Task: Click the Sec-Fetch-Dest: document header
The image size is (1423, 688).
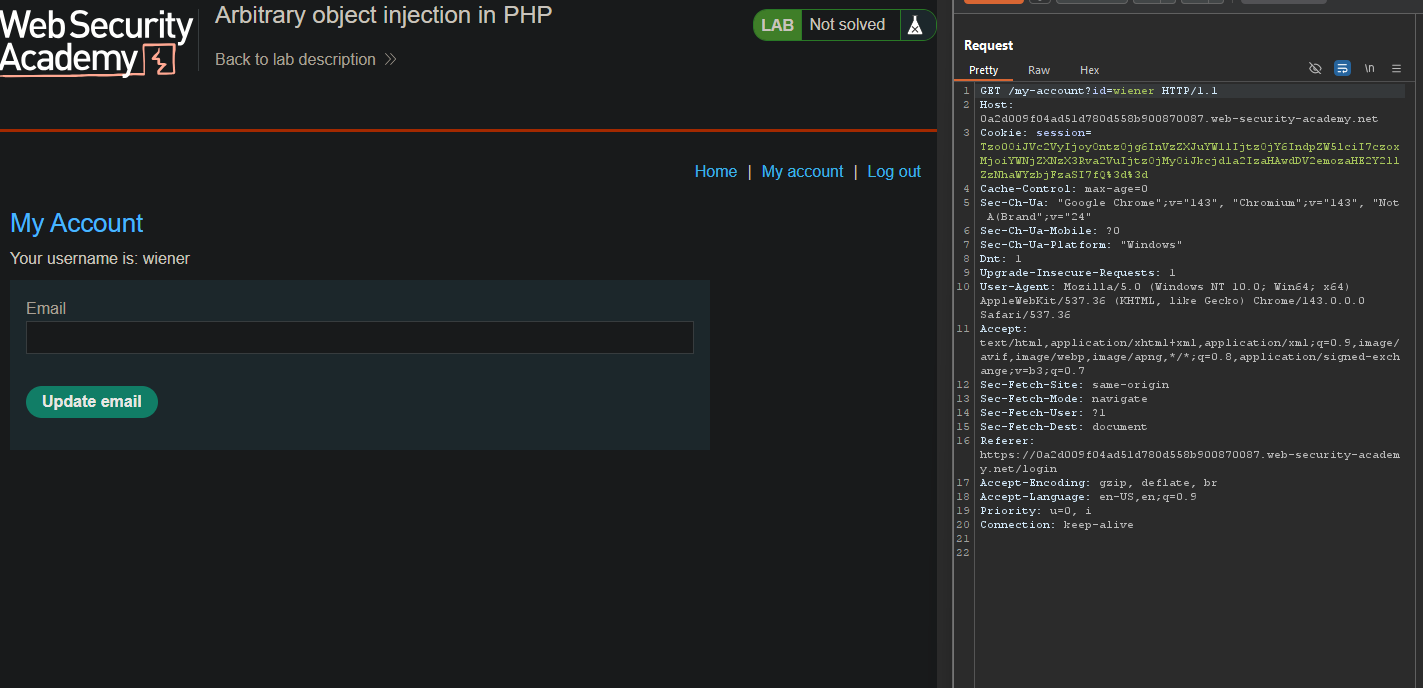Action: [1063, 427]
